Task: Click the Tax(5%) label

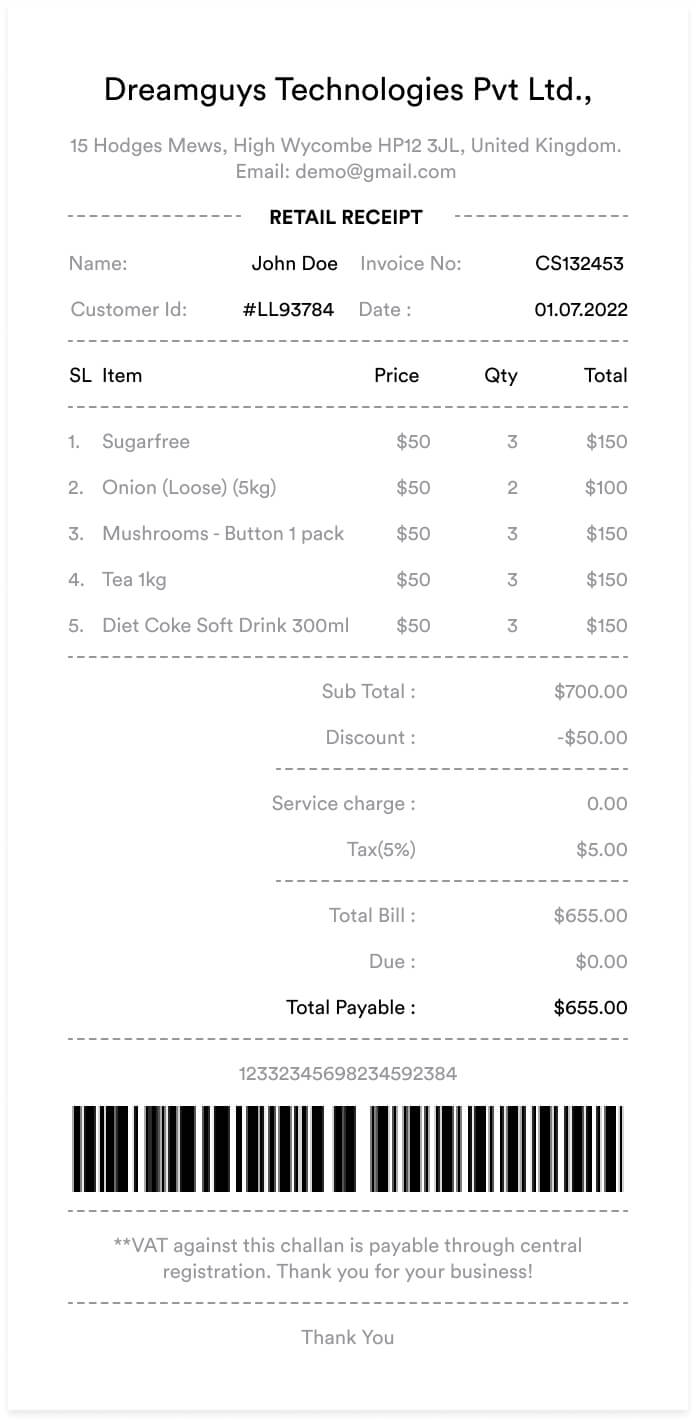Action: click(381, 850)
